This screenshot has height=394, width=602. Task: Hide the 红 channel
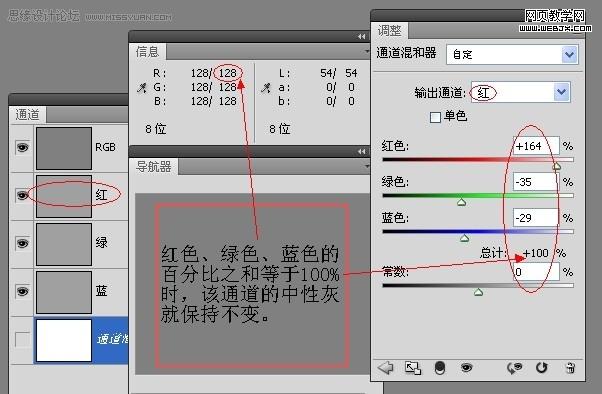(22, 195)
